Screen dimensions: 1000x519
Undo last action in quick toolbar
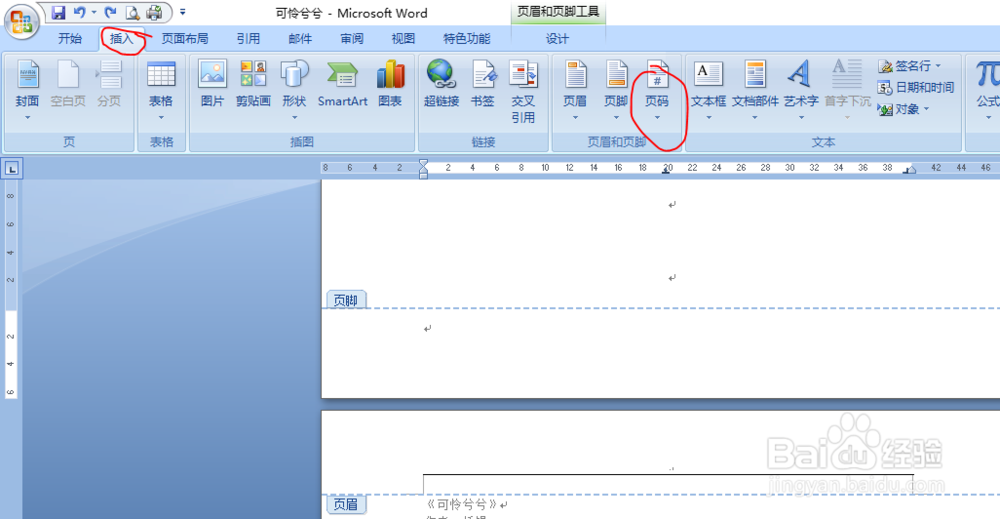80,12
